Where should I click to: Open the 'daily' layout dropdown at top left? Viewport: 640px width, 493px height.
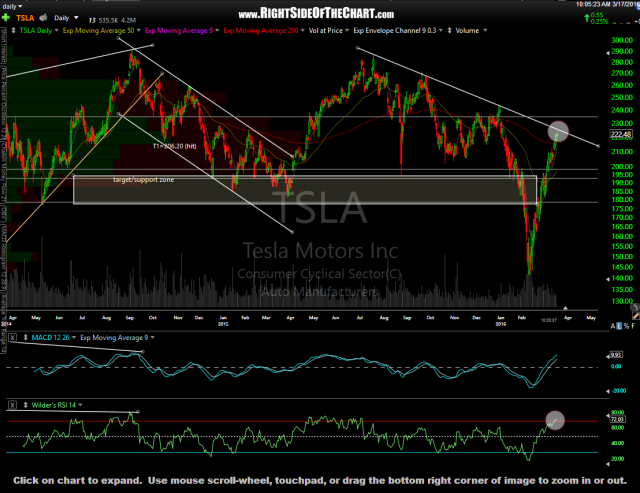click(12, 6)
